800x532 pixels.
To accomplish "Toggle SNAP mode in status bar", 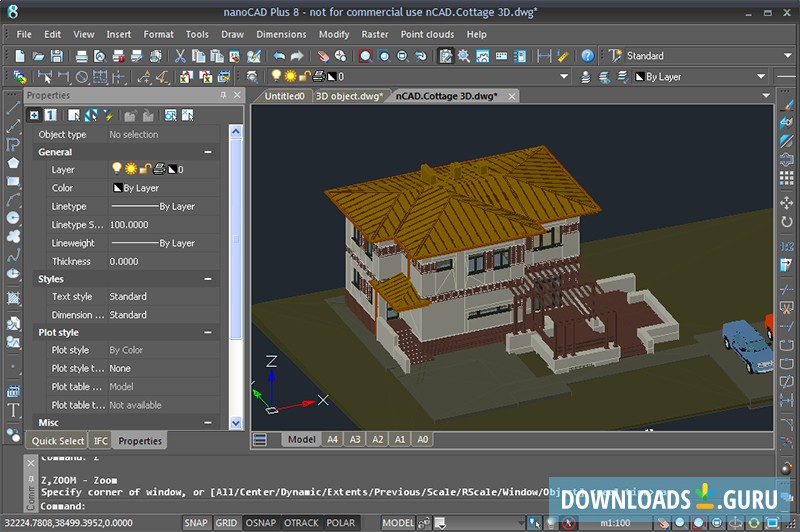I will (197, 523).
